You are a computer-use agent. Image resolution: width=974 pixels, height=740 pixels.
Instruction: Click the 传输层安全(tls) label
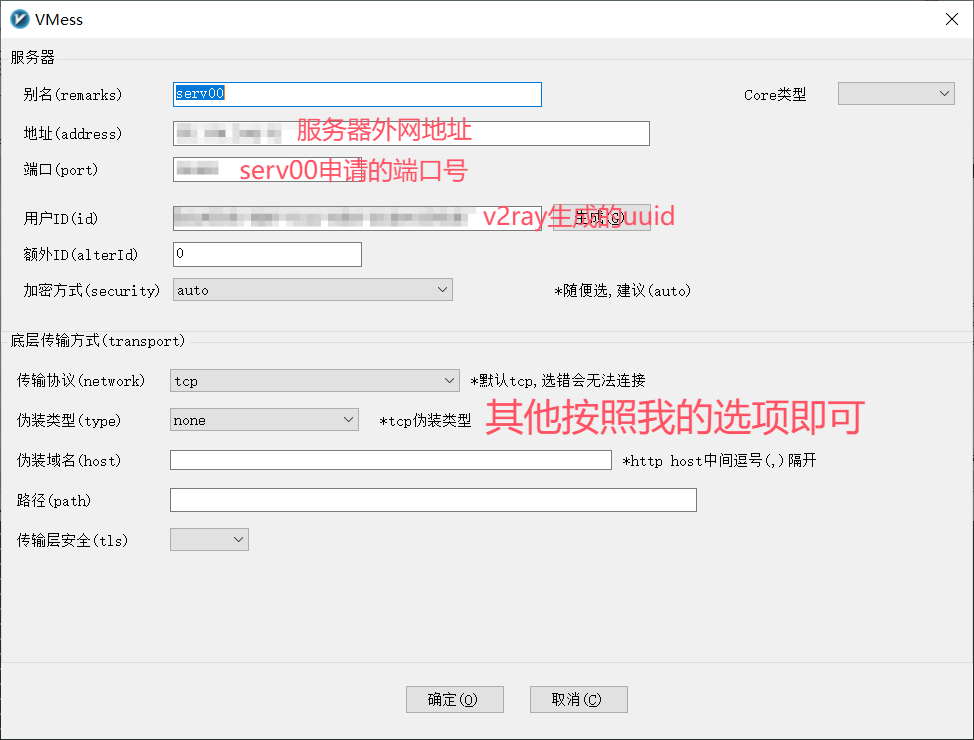point(73,540)
